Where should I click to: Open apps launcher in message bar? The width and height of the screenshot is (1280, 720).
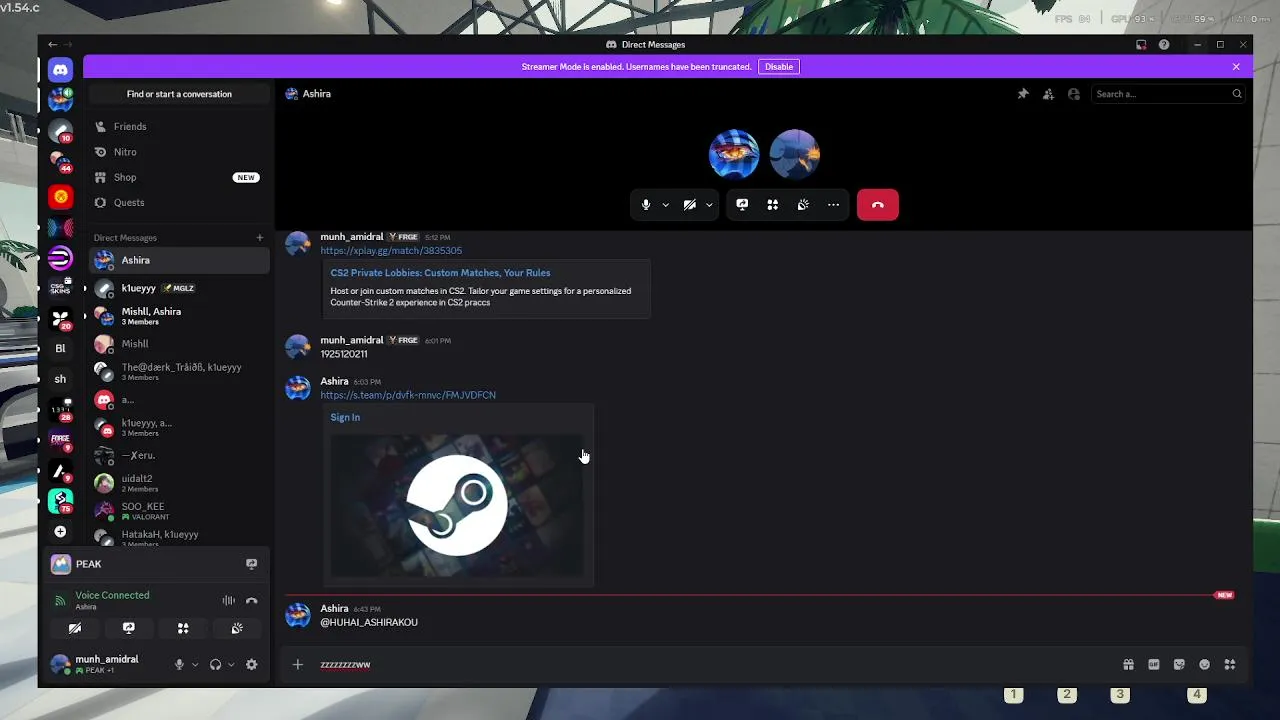[x=1230, y=665]
